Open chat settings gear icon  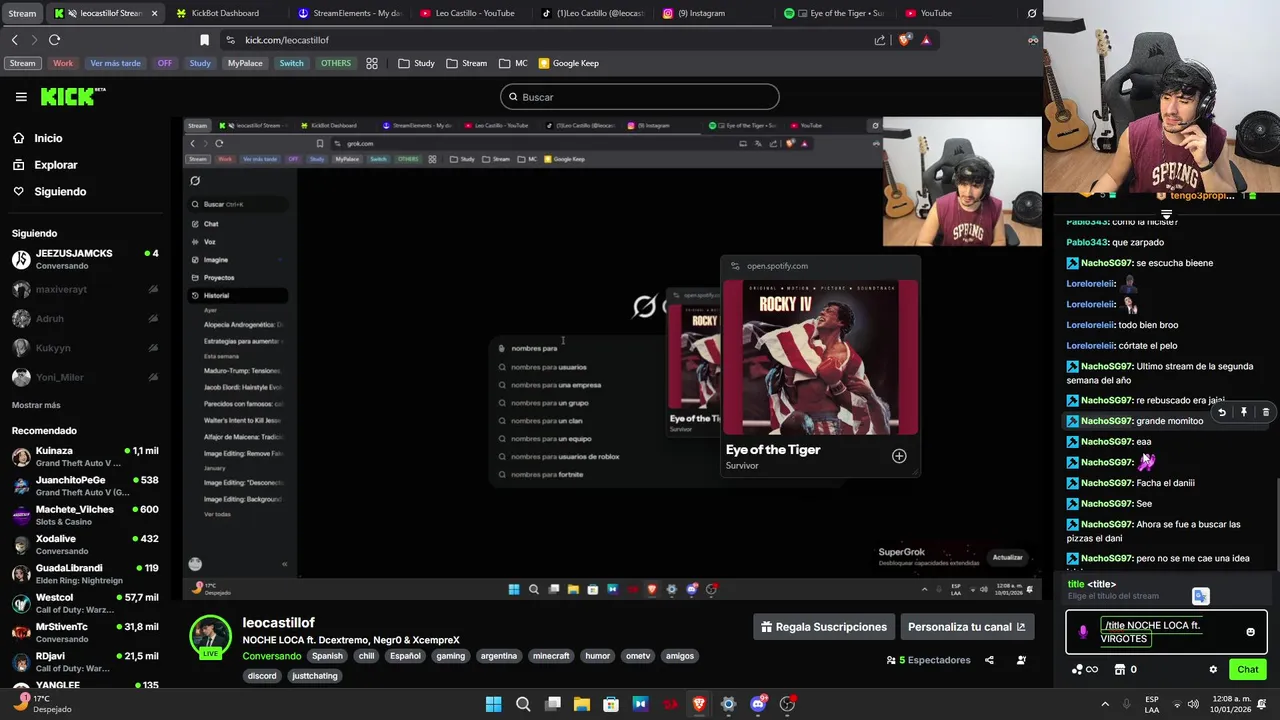[x=1213, y=670]
